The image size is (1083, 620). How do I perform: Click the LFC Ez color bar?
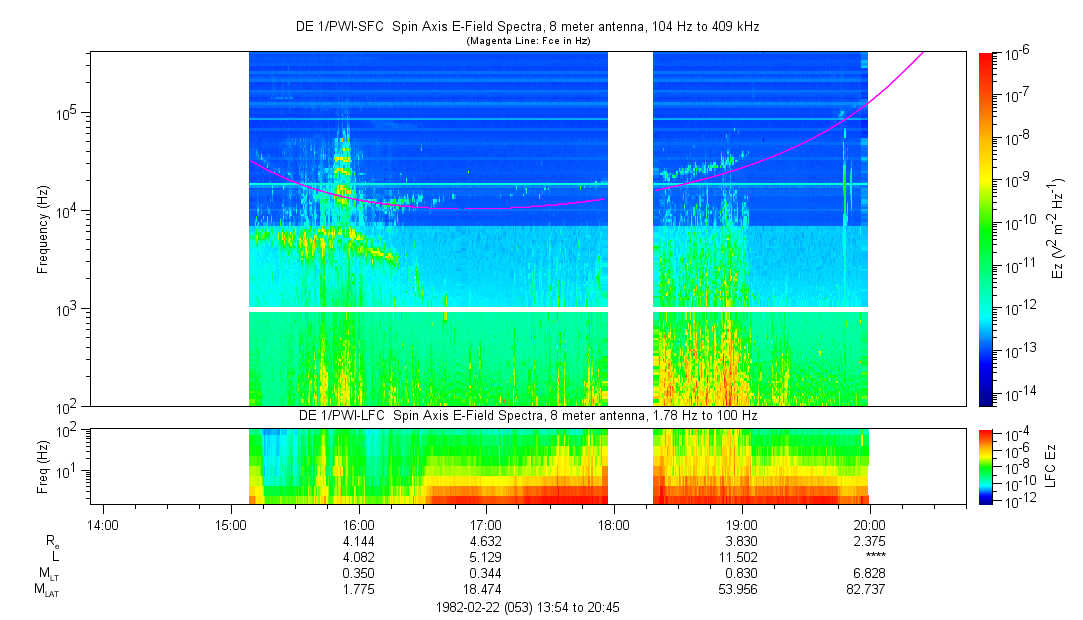point(986,467)
